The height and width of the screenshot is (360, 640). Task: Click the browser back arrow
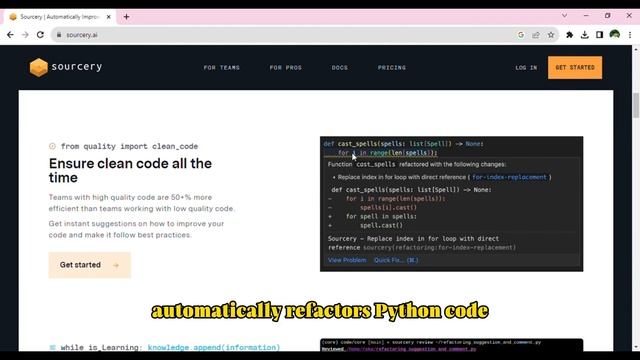10,35
